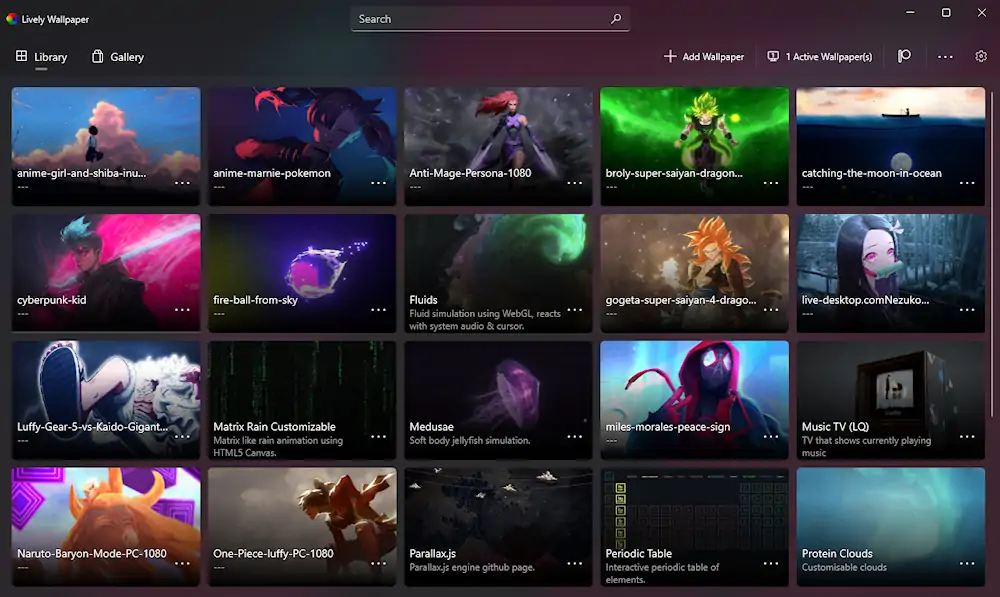Open options for fire-ball-from-sky wallpaper

(x=378, y=310)
